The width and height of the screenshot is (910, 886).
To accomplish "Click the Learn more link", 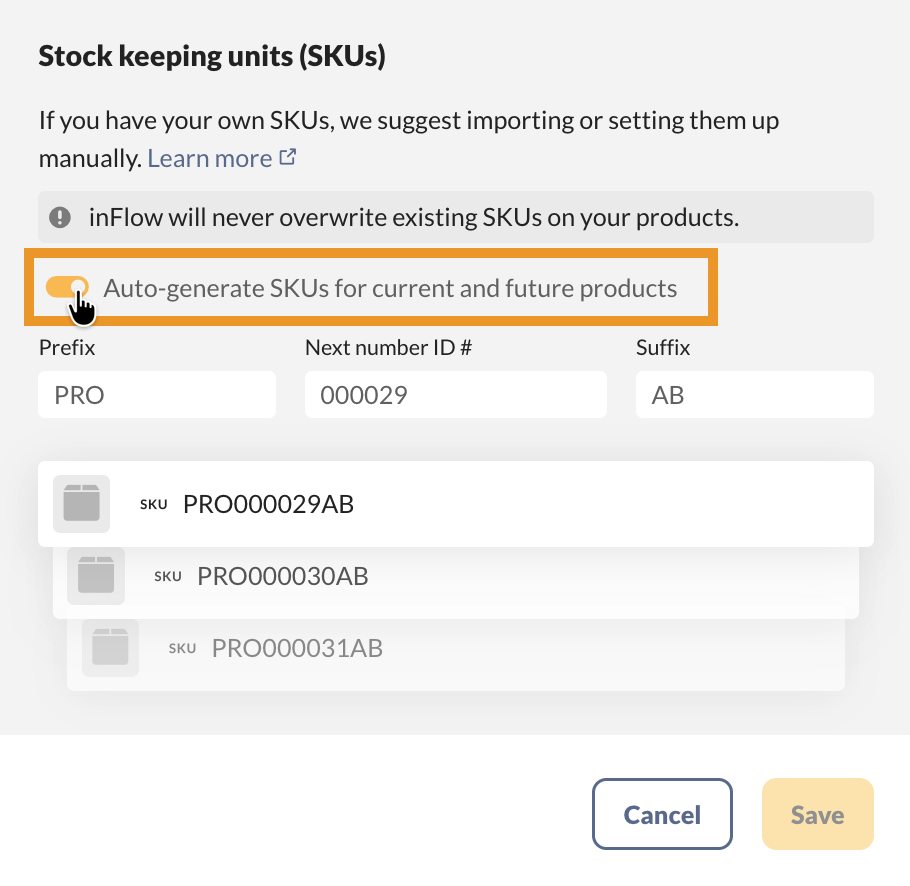I will (210, 158).
